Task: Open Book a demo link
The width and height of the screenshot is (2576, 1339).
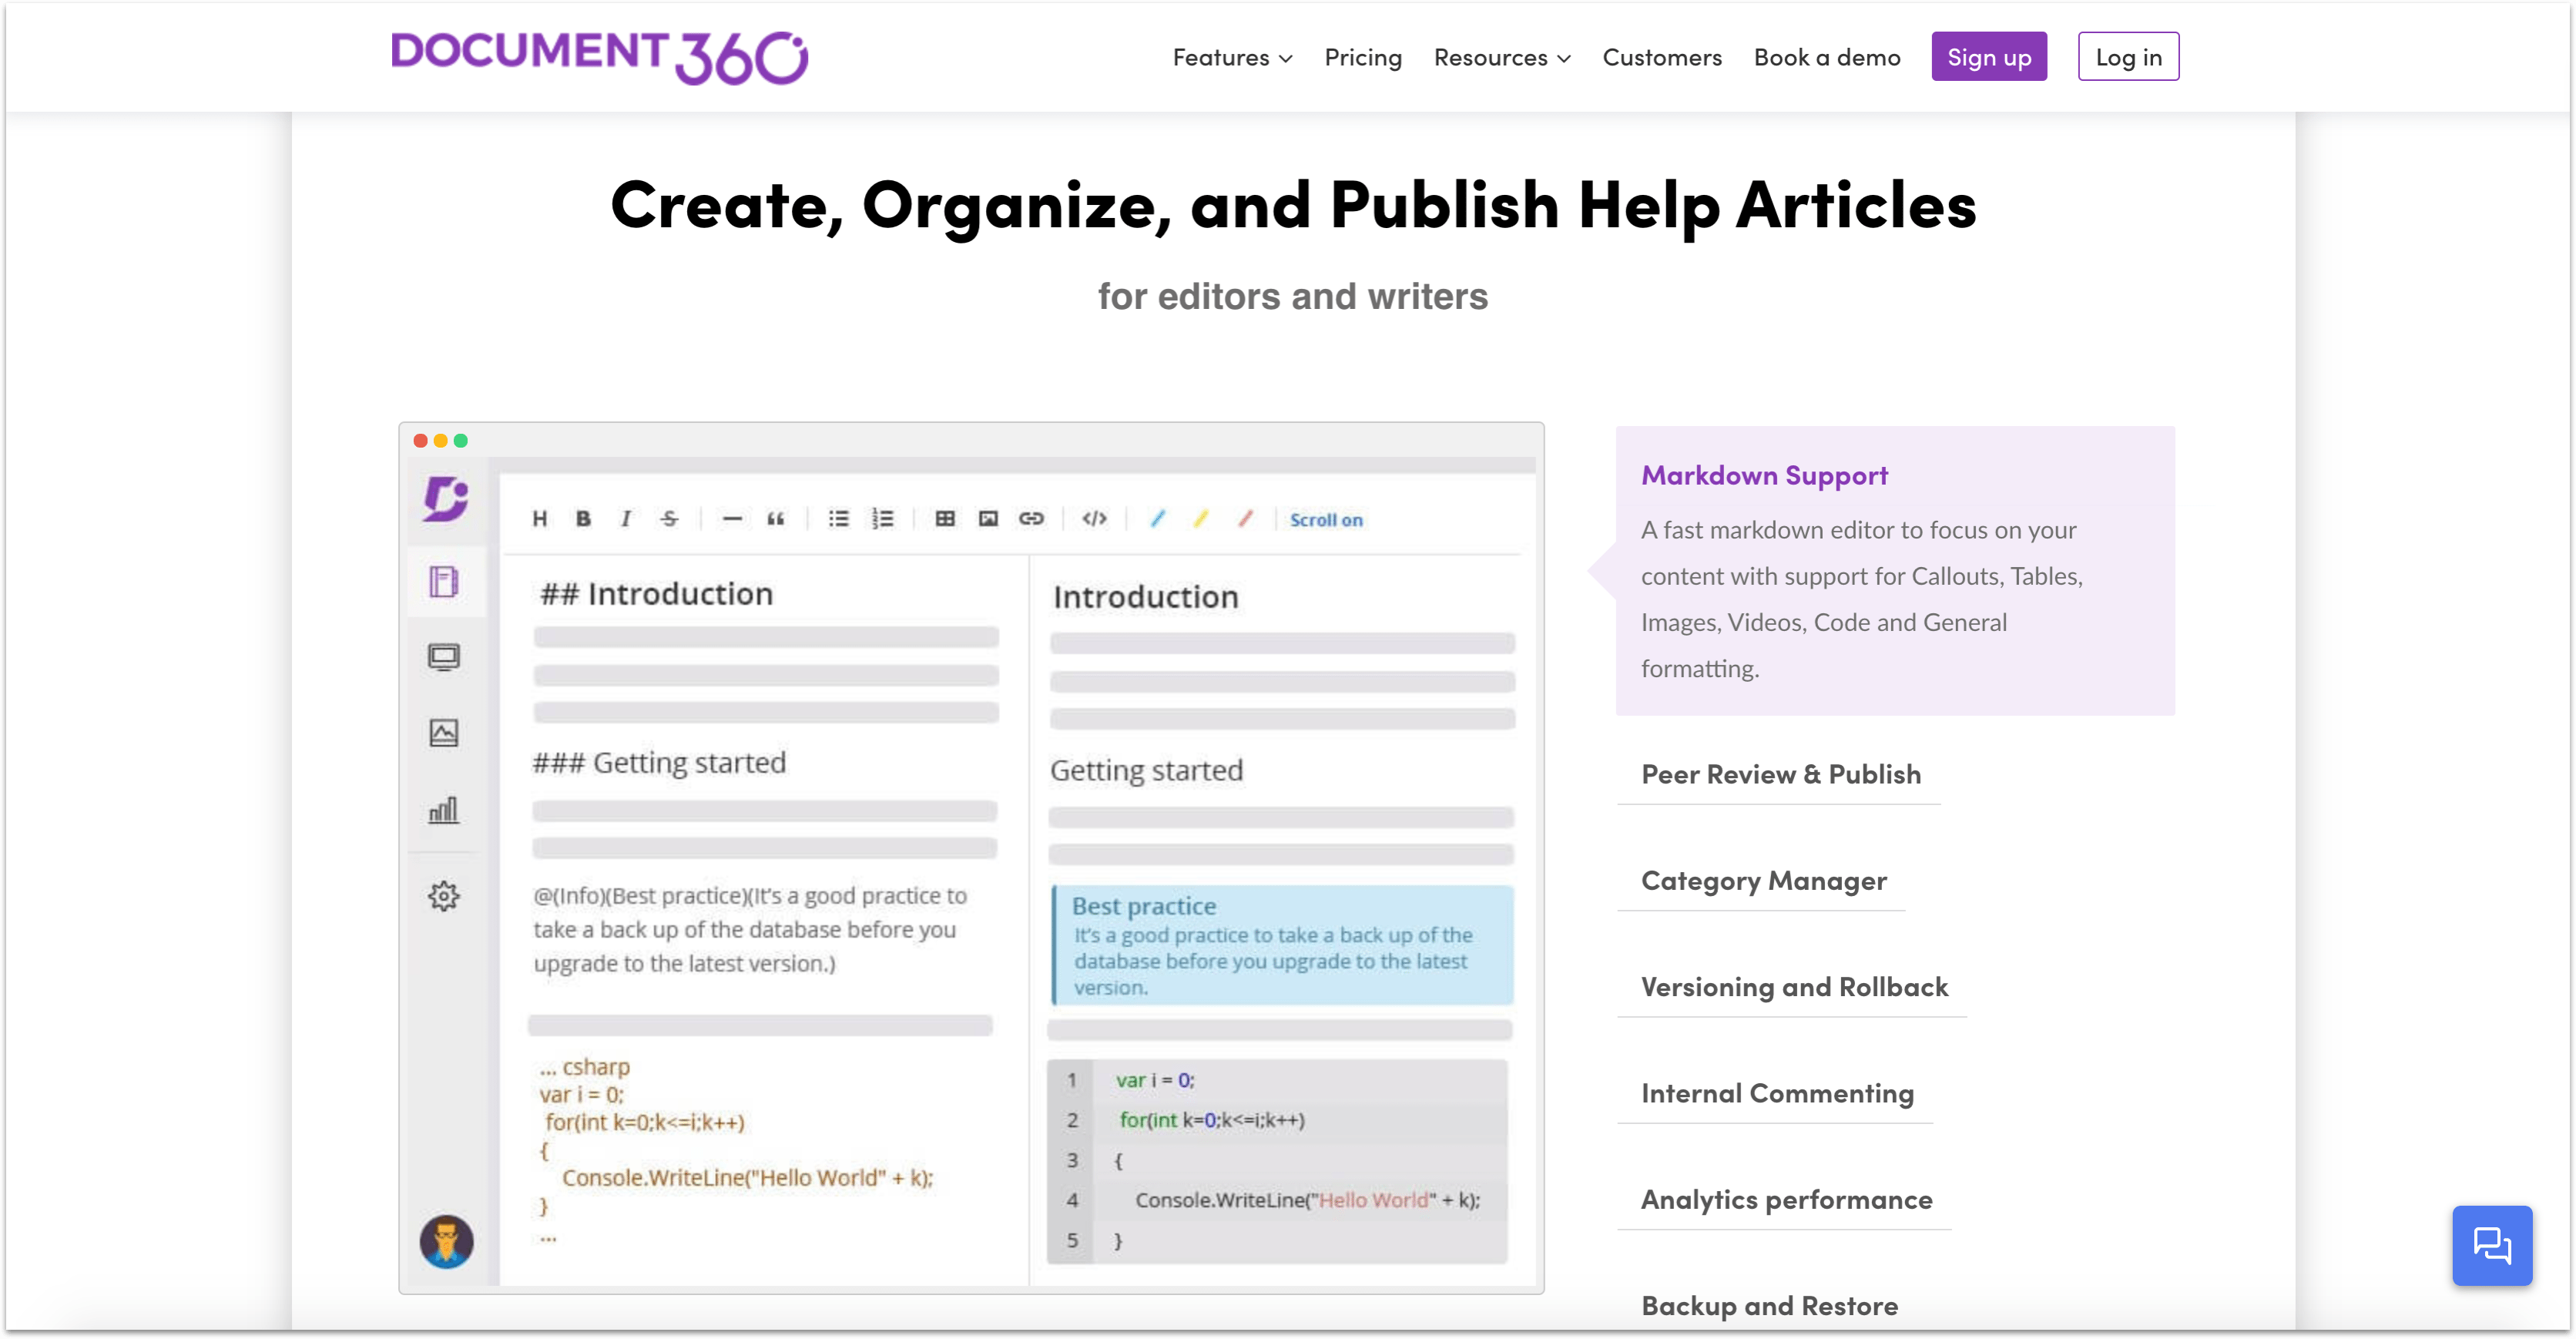Action: (x=1827, y=58)
